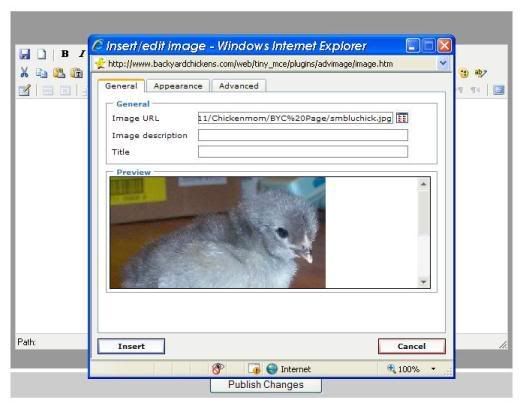Open the Advanced tab
The width and height of the screenshot is (520, 406).
pos(239,86)
